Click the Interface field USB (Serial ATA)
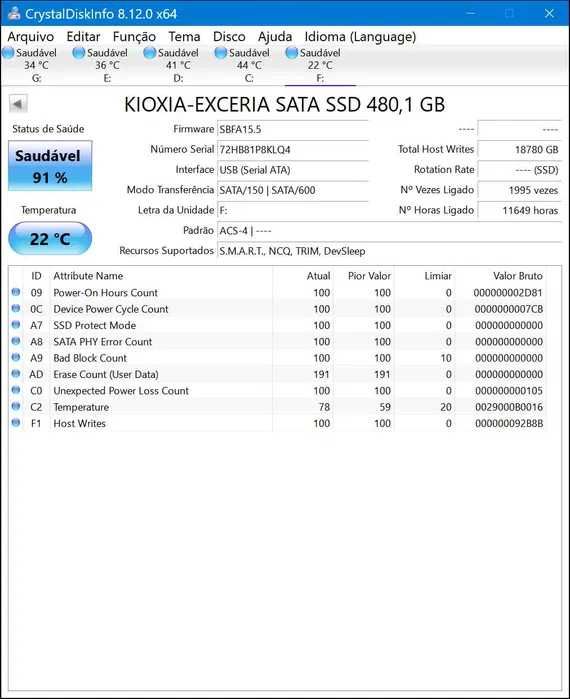Screen dimensions: 570x699 [x=292, y=170]
